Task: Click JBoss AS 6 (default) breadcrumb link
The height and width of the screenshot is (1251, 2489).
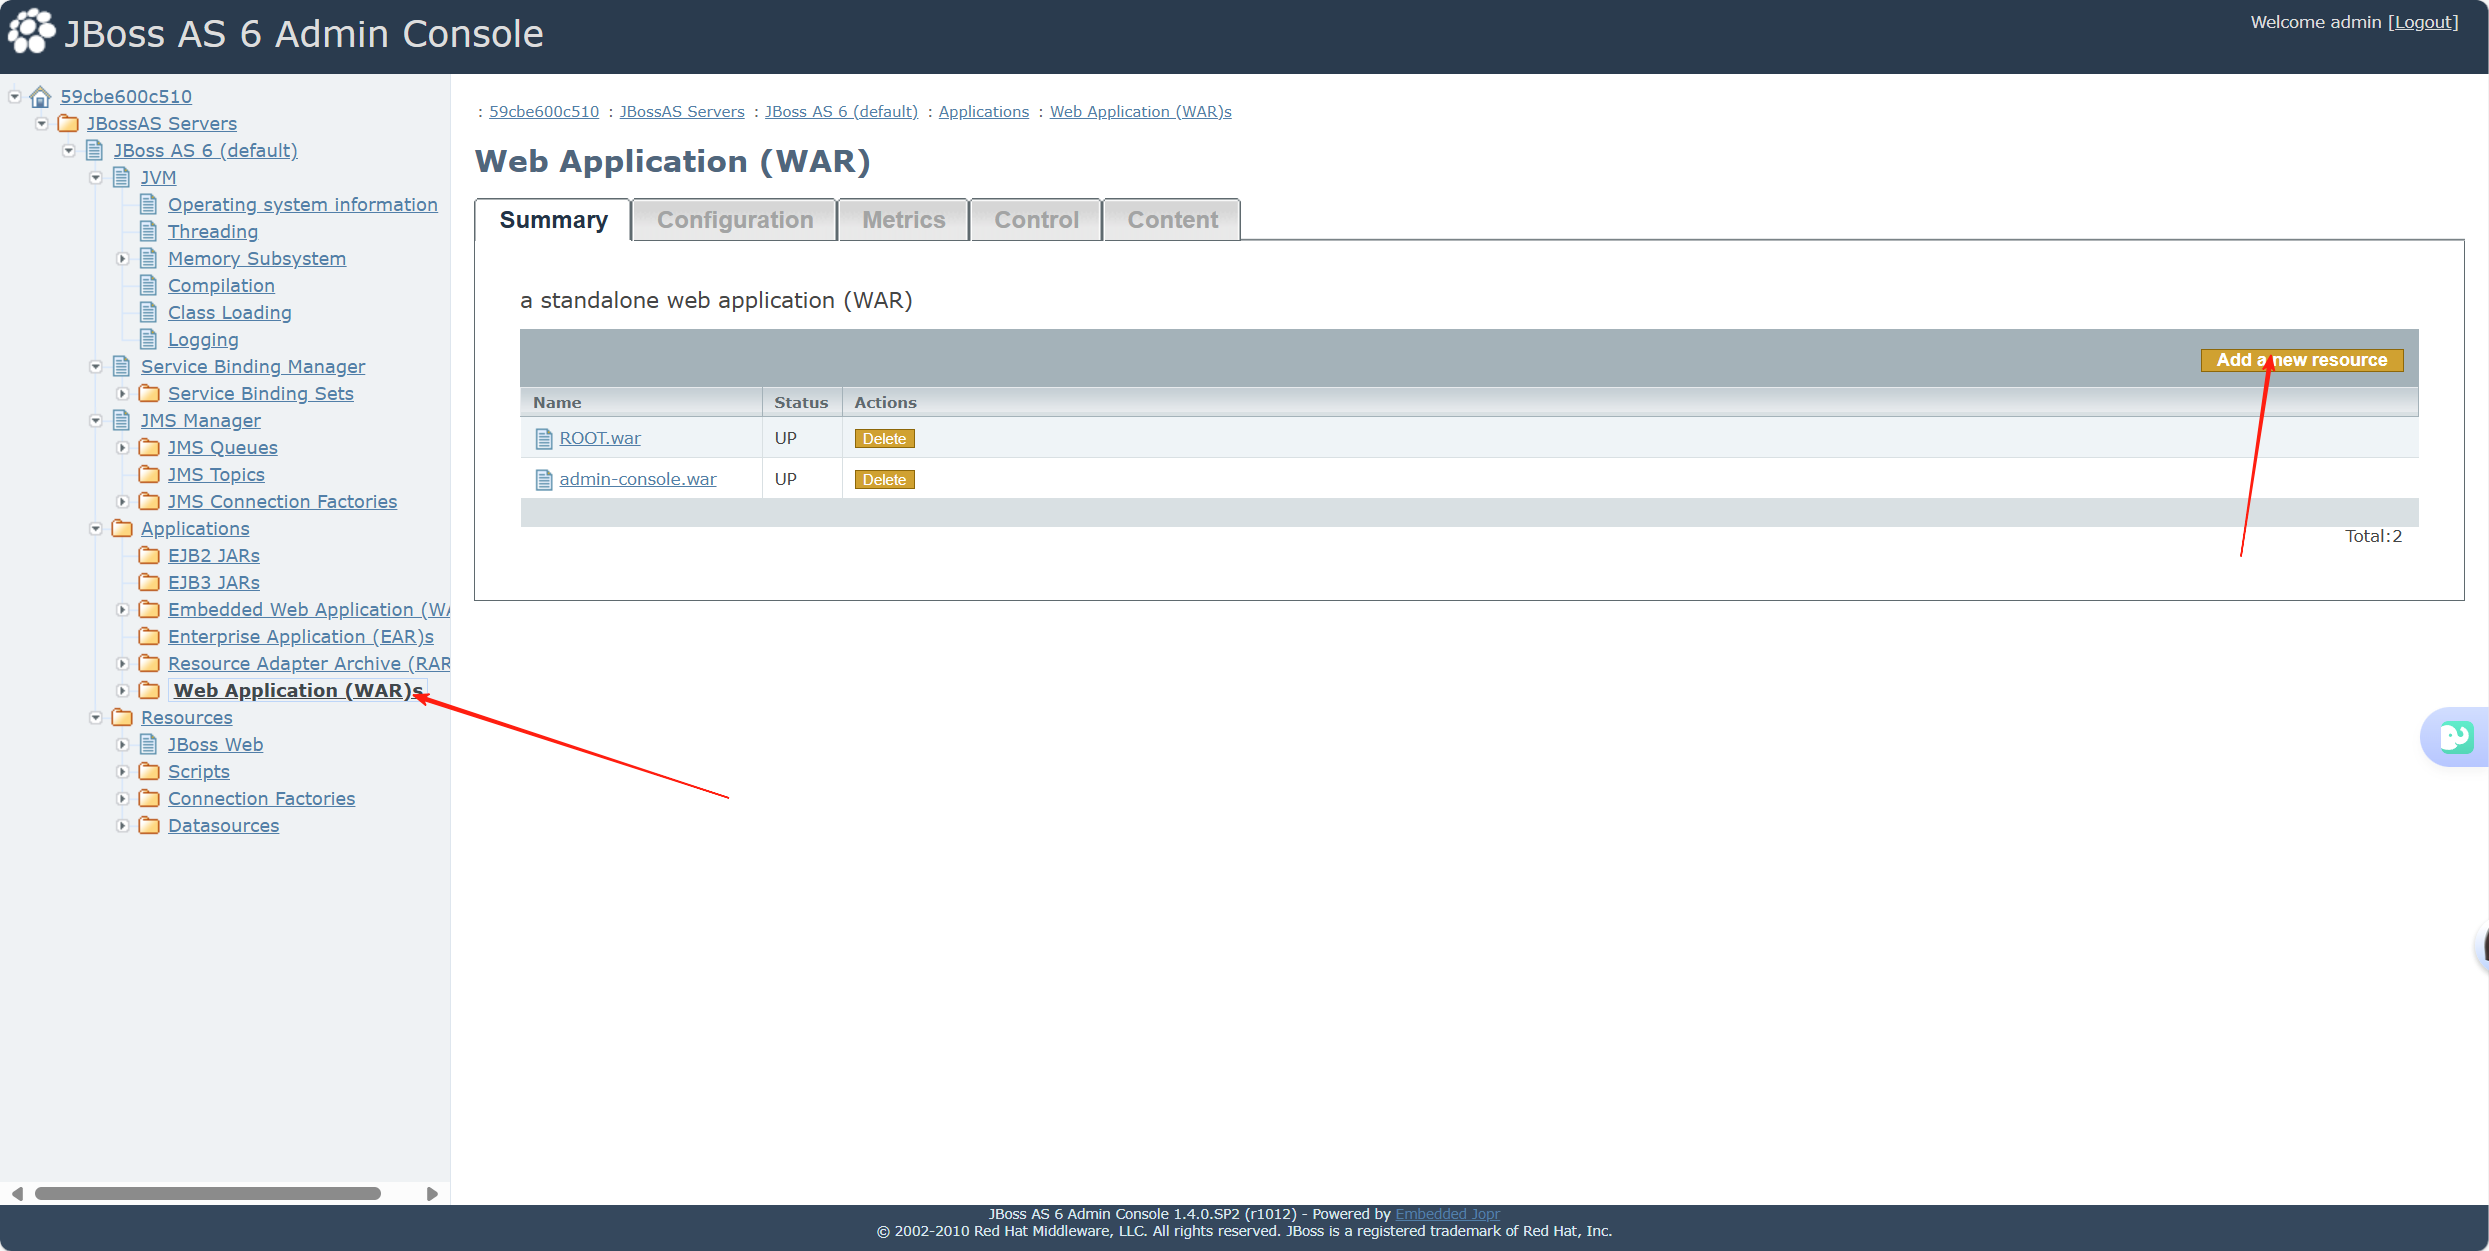Action: [x=841, y=111]
